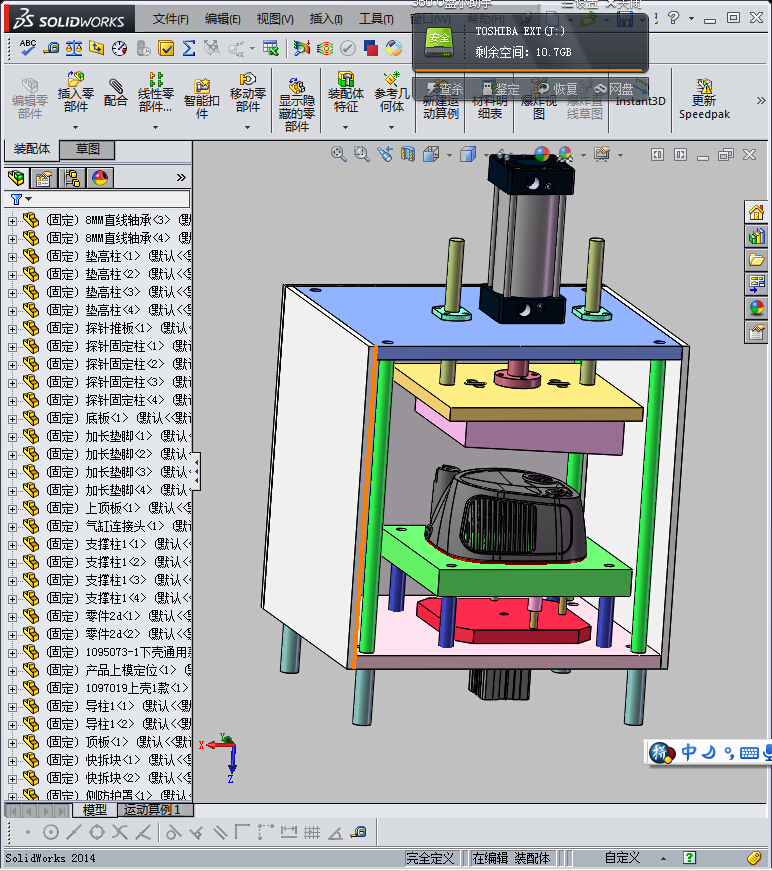772x871 pixels.
Task: Toggle Section View in viewport toolbar
Action: click(408, 154)
